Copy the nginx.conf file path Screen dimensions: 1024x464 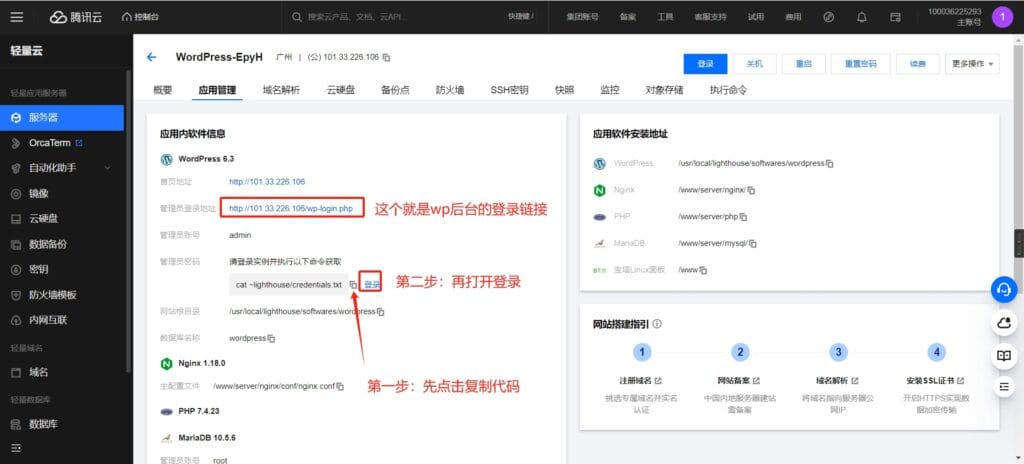[x=340, y=386]
